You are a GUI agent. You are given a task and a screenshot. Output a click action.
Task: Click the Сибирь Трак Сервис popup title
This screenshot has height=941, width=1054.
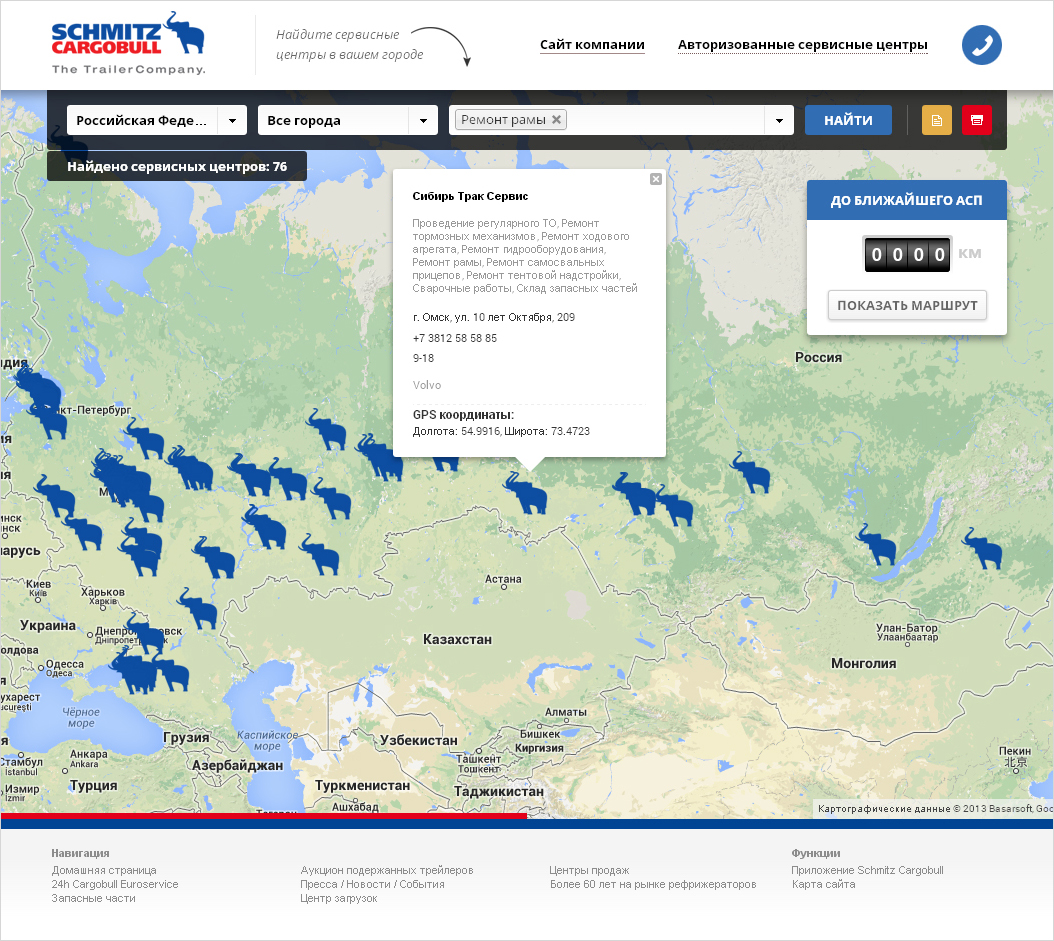(471, 196)
